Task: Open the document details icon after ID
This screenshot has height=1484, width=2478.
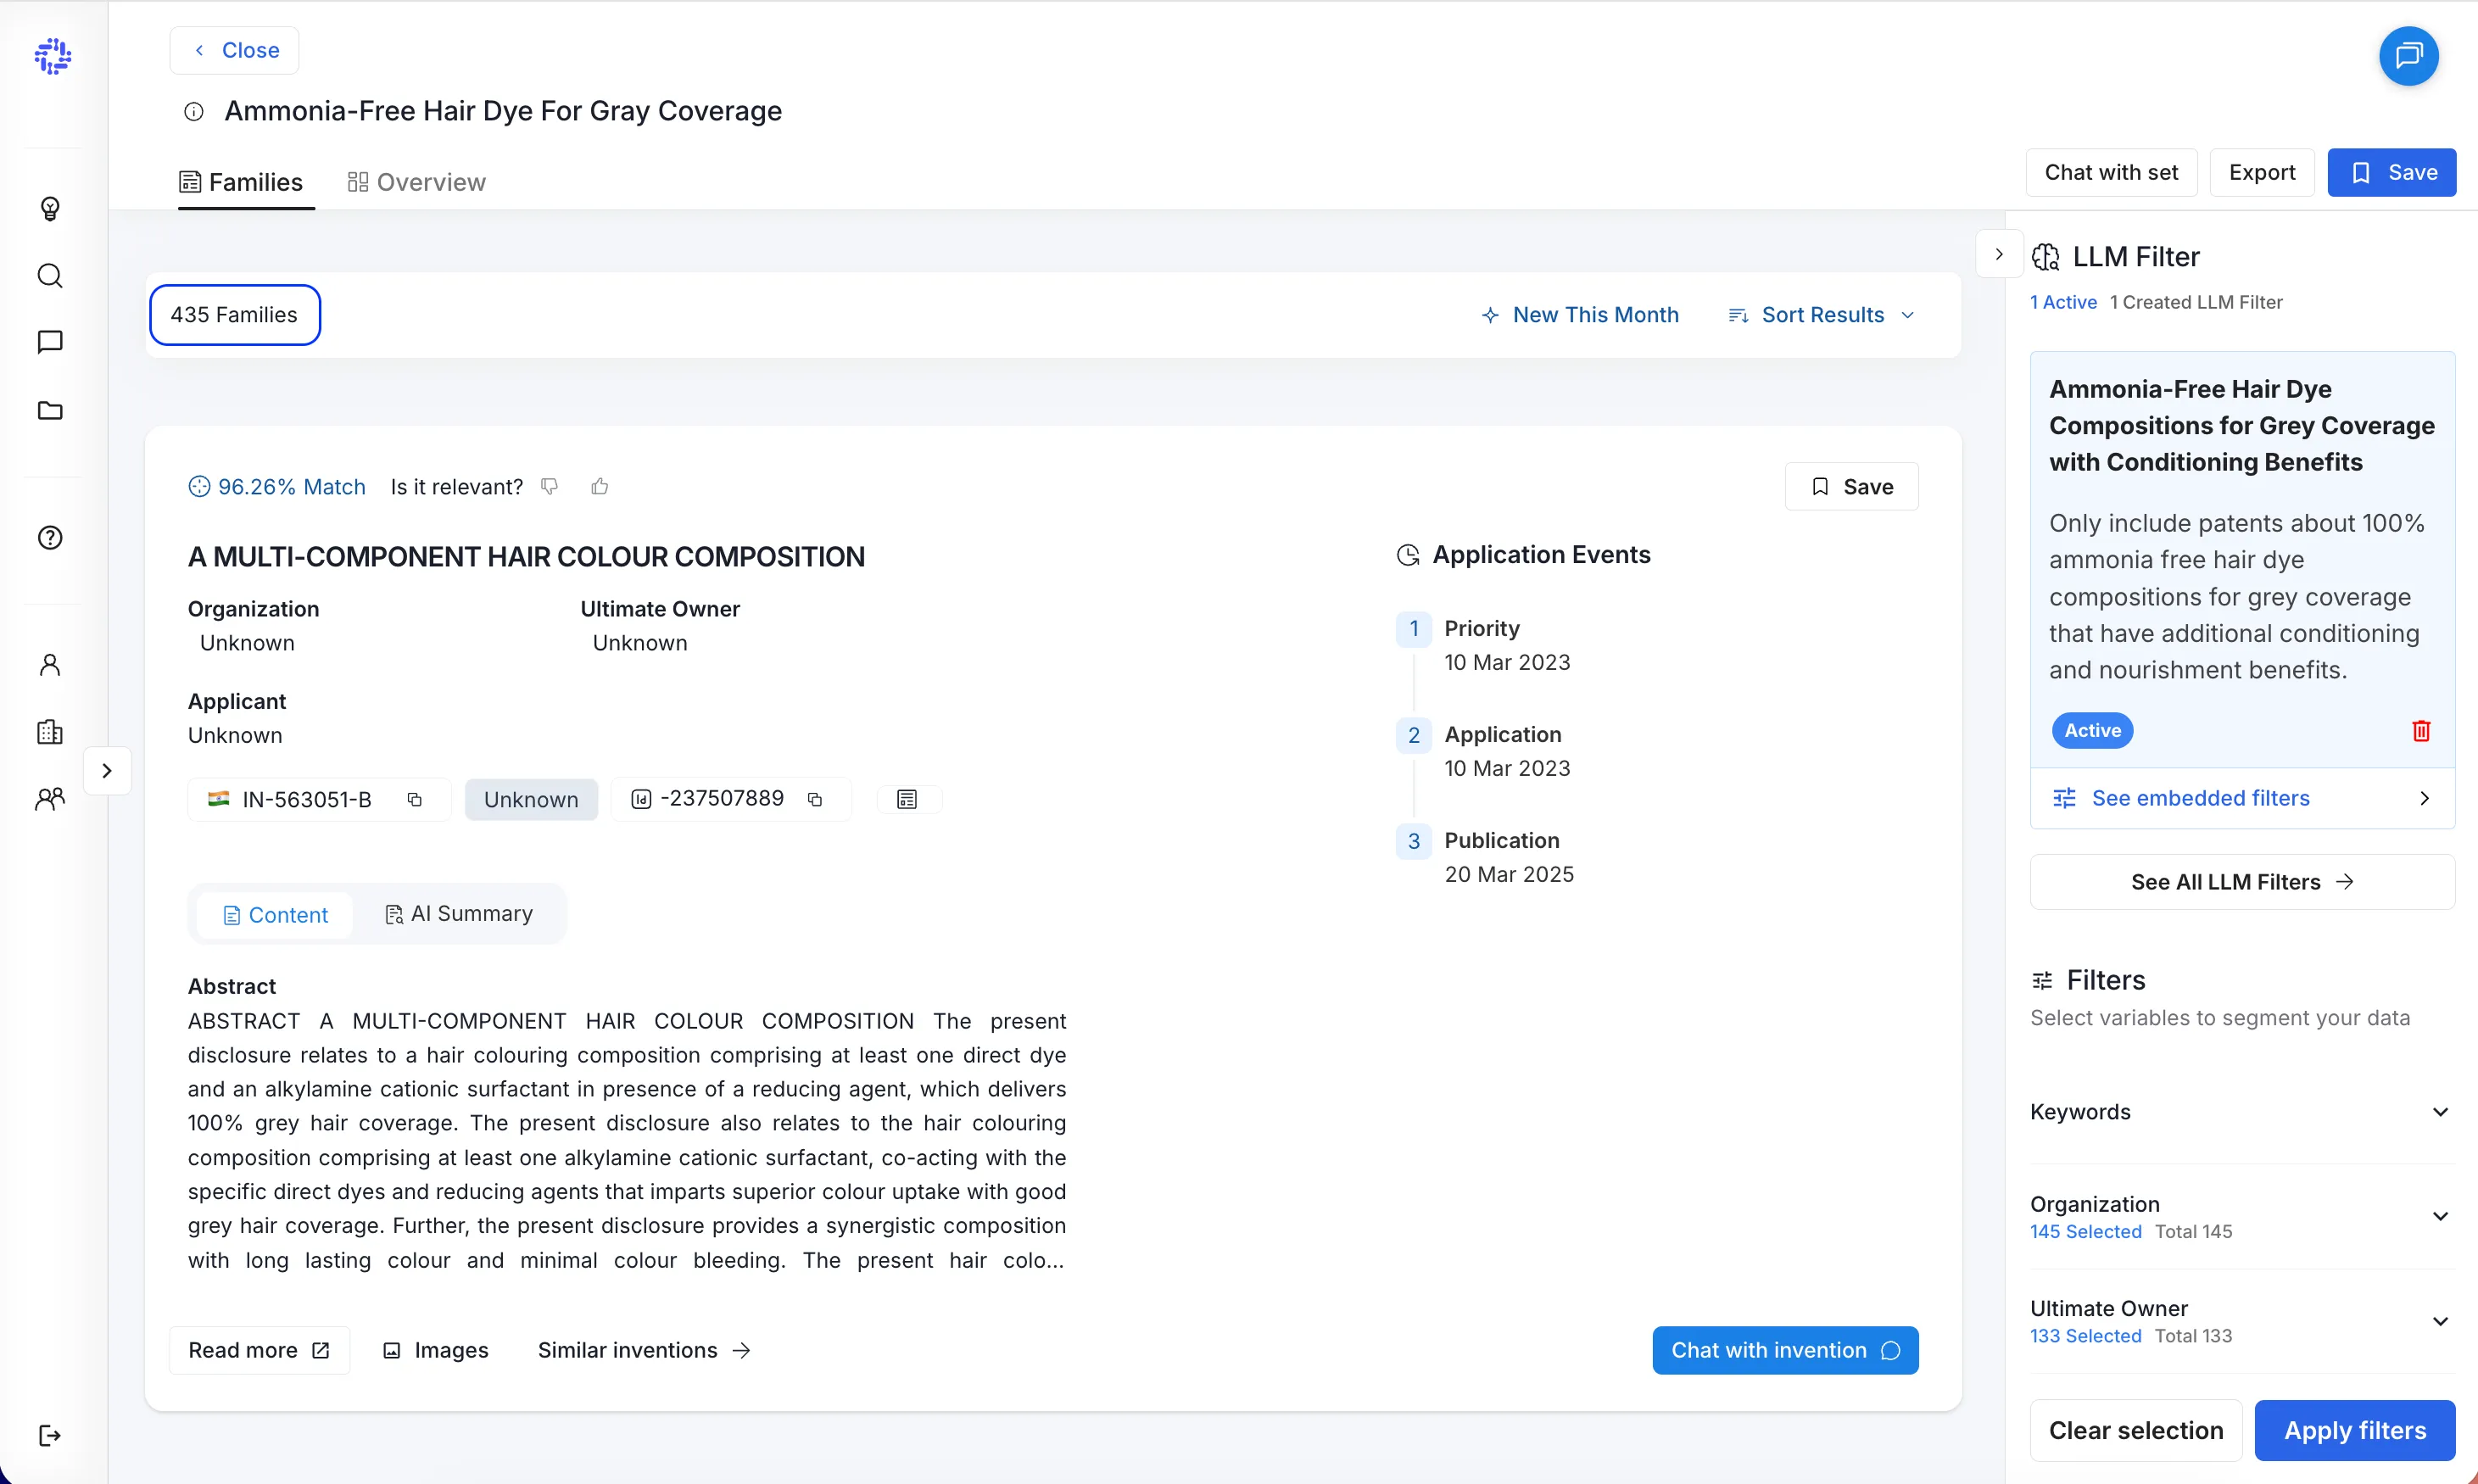Action: pyautogui.click(x=907, y=800)
